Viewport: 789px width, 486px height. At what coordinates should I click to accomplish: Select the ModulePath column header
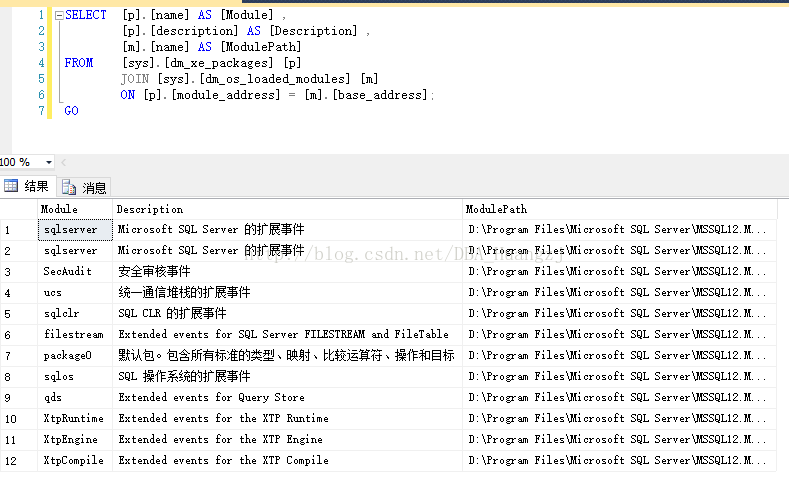(x=619, y=209)
